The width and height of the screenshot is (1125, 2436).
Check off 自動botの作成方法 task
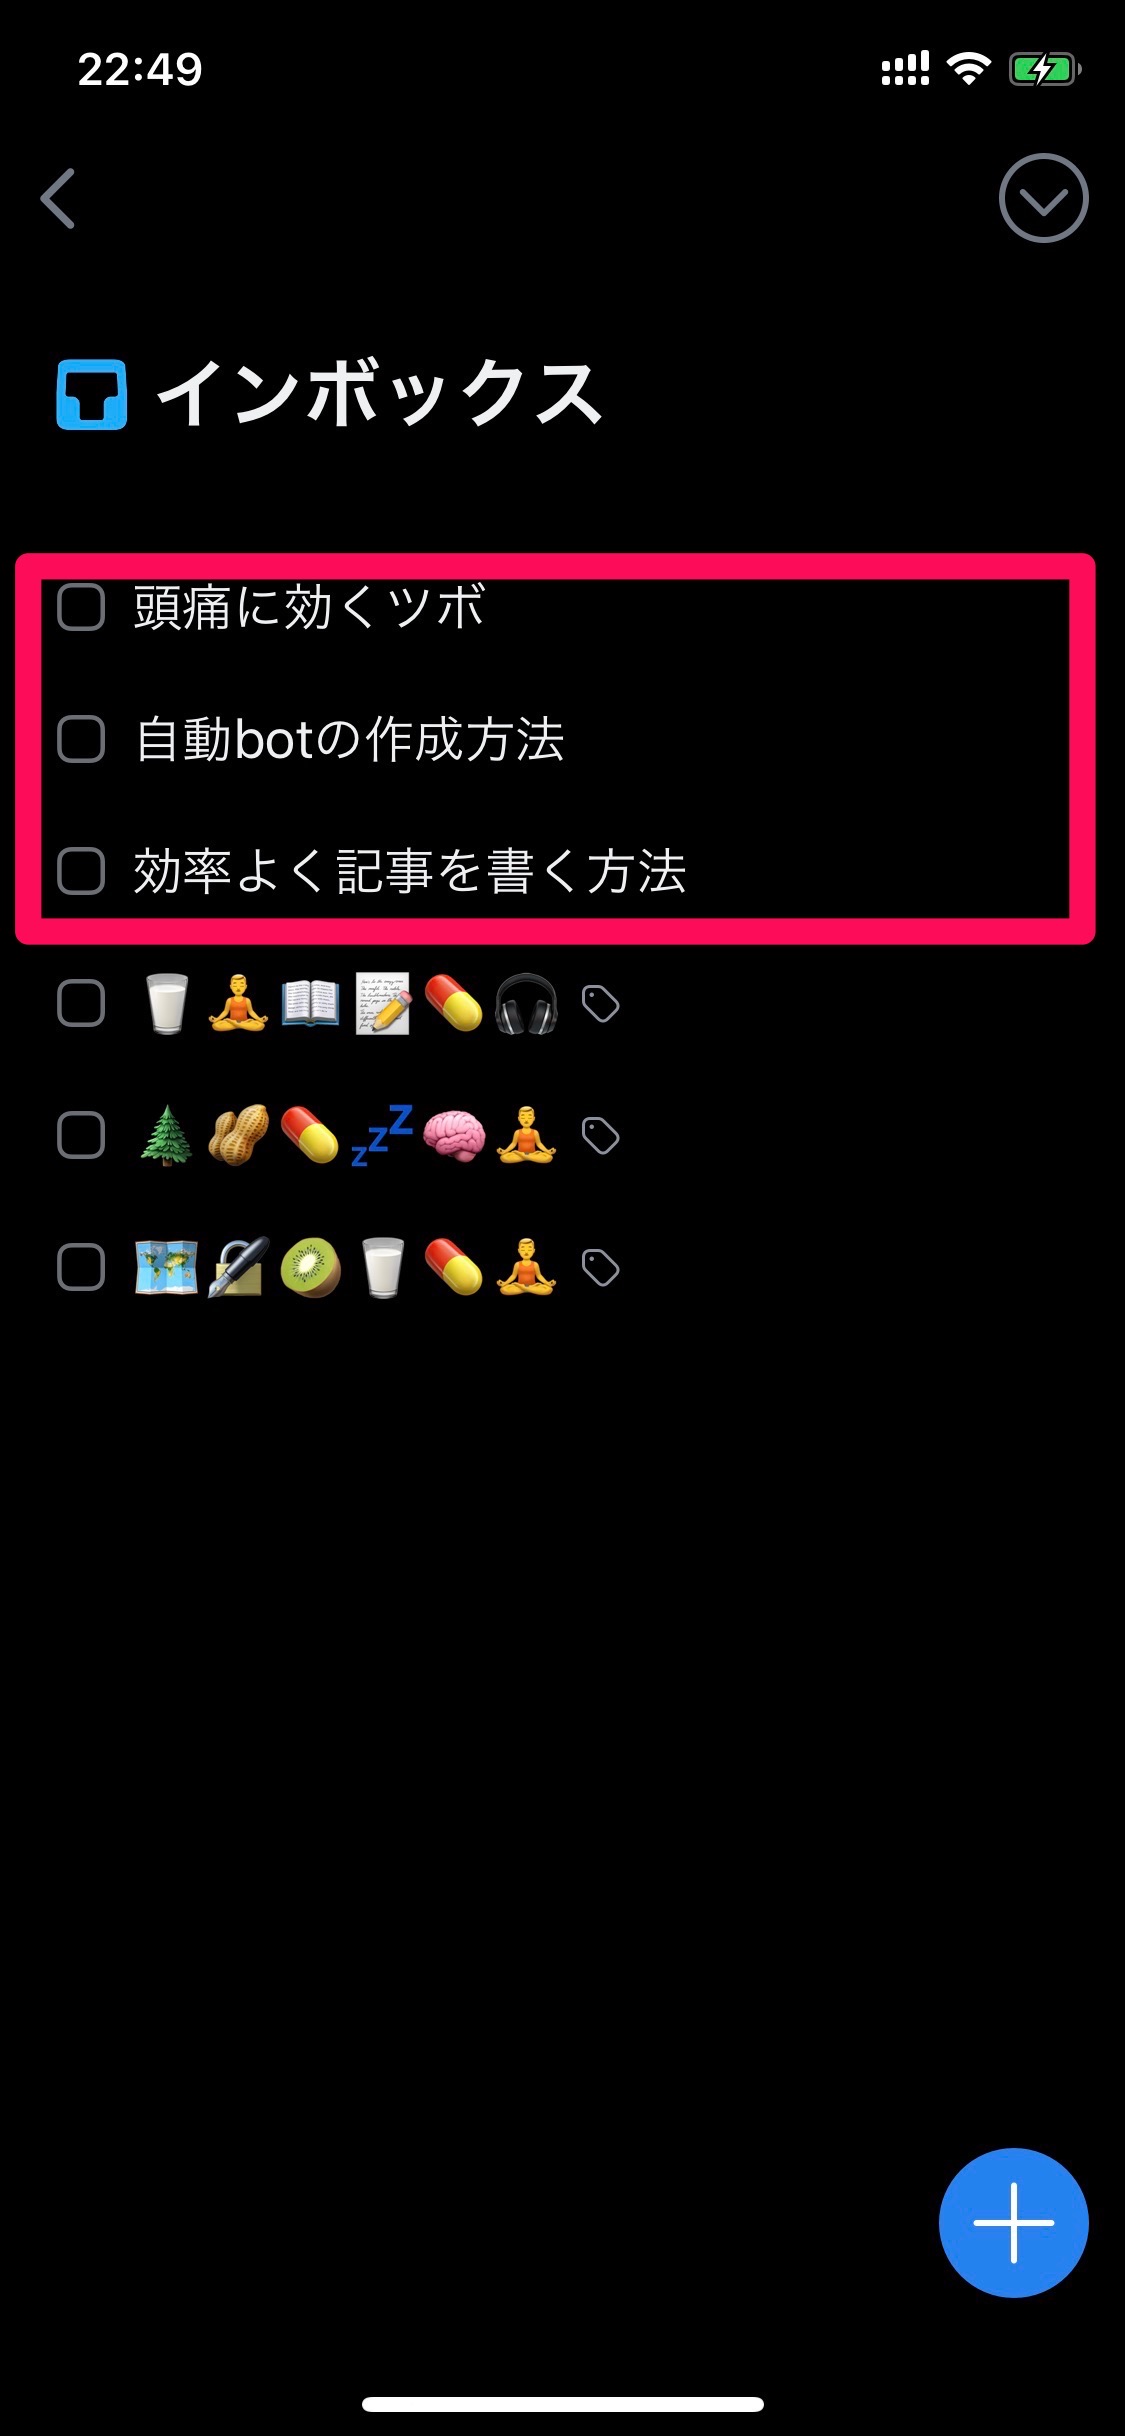click(x=81, y=739)
